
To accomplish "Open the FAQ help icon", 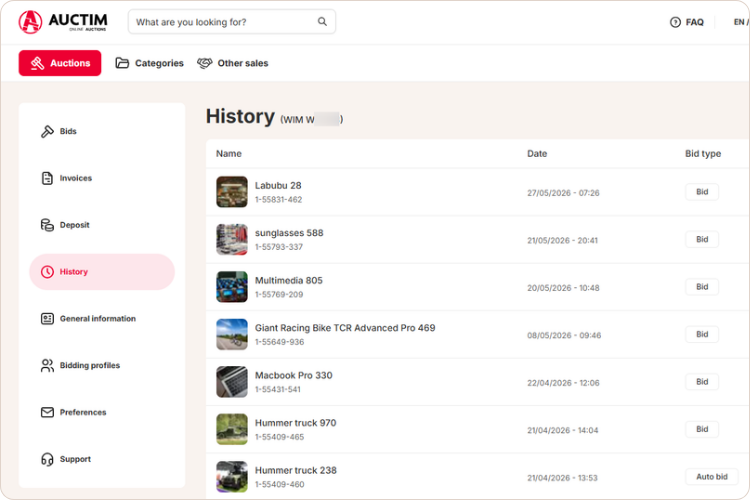I will pos(675,22).
